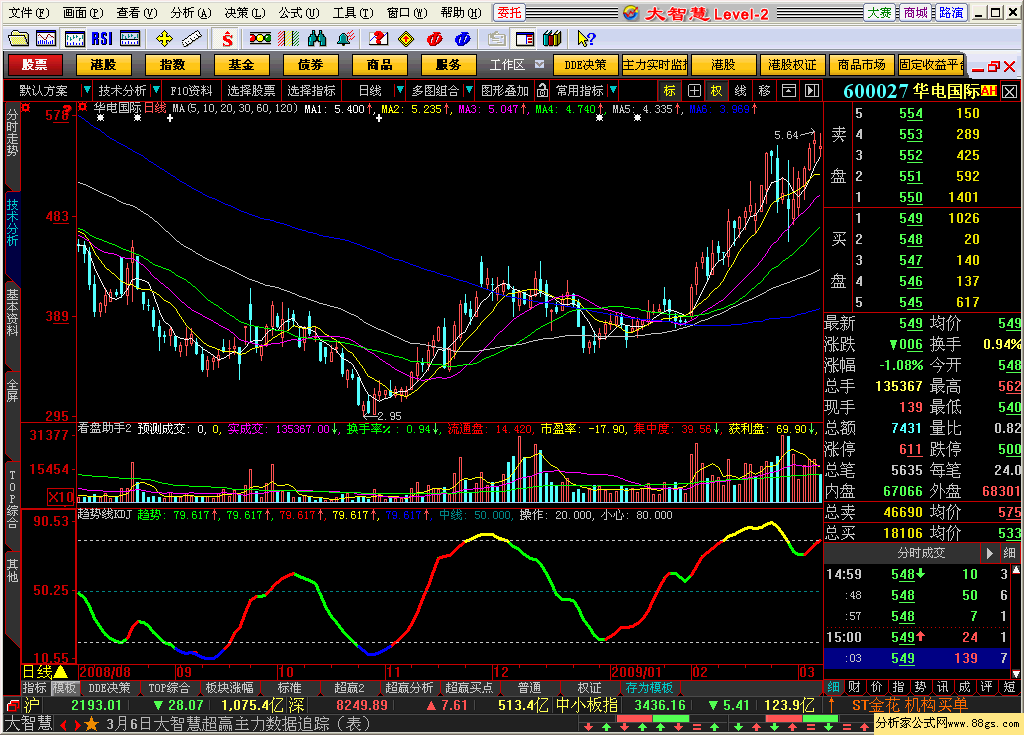Screen dimensions: 1024x735
Task: Toggle the 细 detail tab at bottom right
Action: [833, 687]
